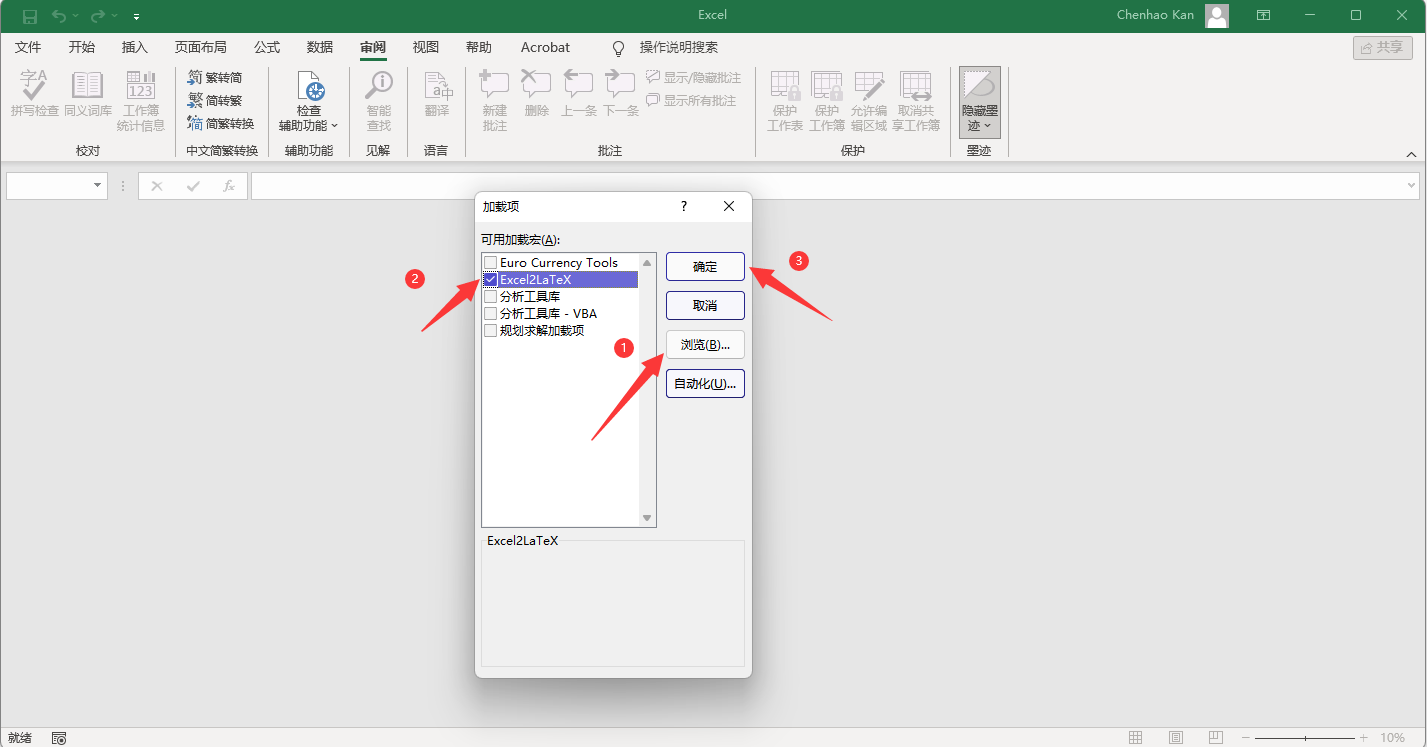Image resolution: width=1427 pixels, height=747 pixels.
Task: Check the 分析工具库 - VBA checkbox
Action: 491,314
